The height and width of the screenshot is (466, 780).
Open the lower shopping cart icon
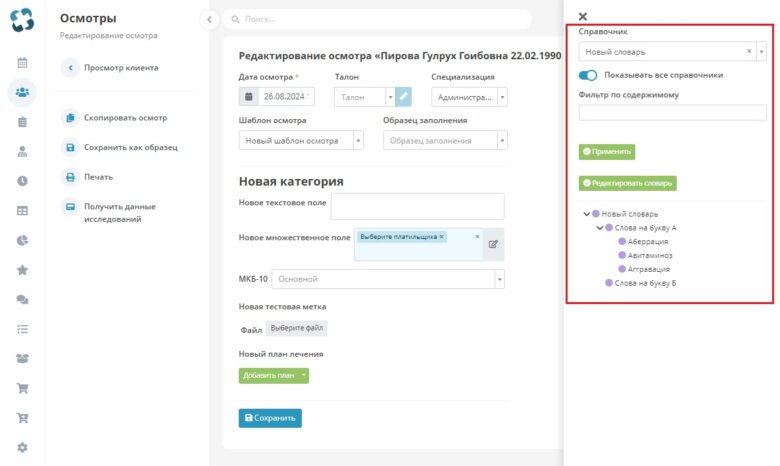click(x=22, y=418)
